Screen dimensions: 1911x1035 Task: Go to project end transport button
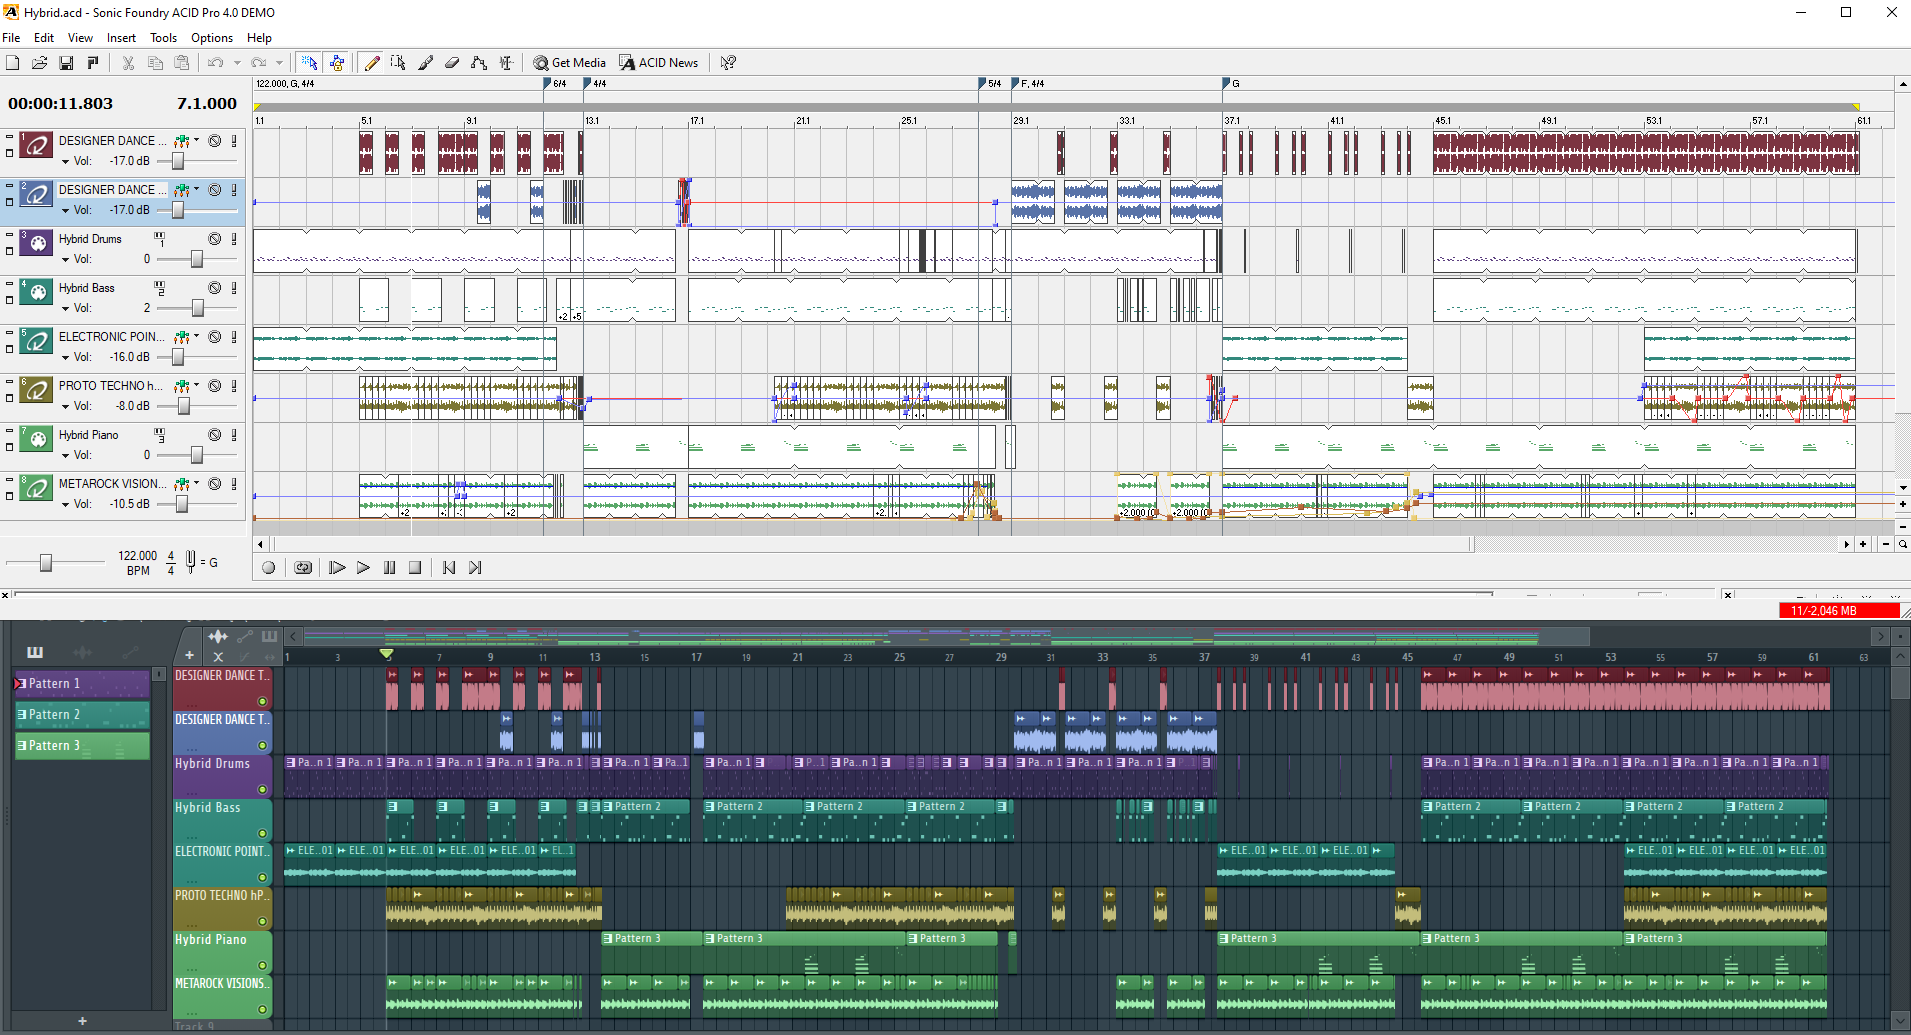(x=475, y=568)
